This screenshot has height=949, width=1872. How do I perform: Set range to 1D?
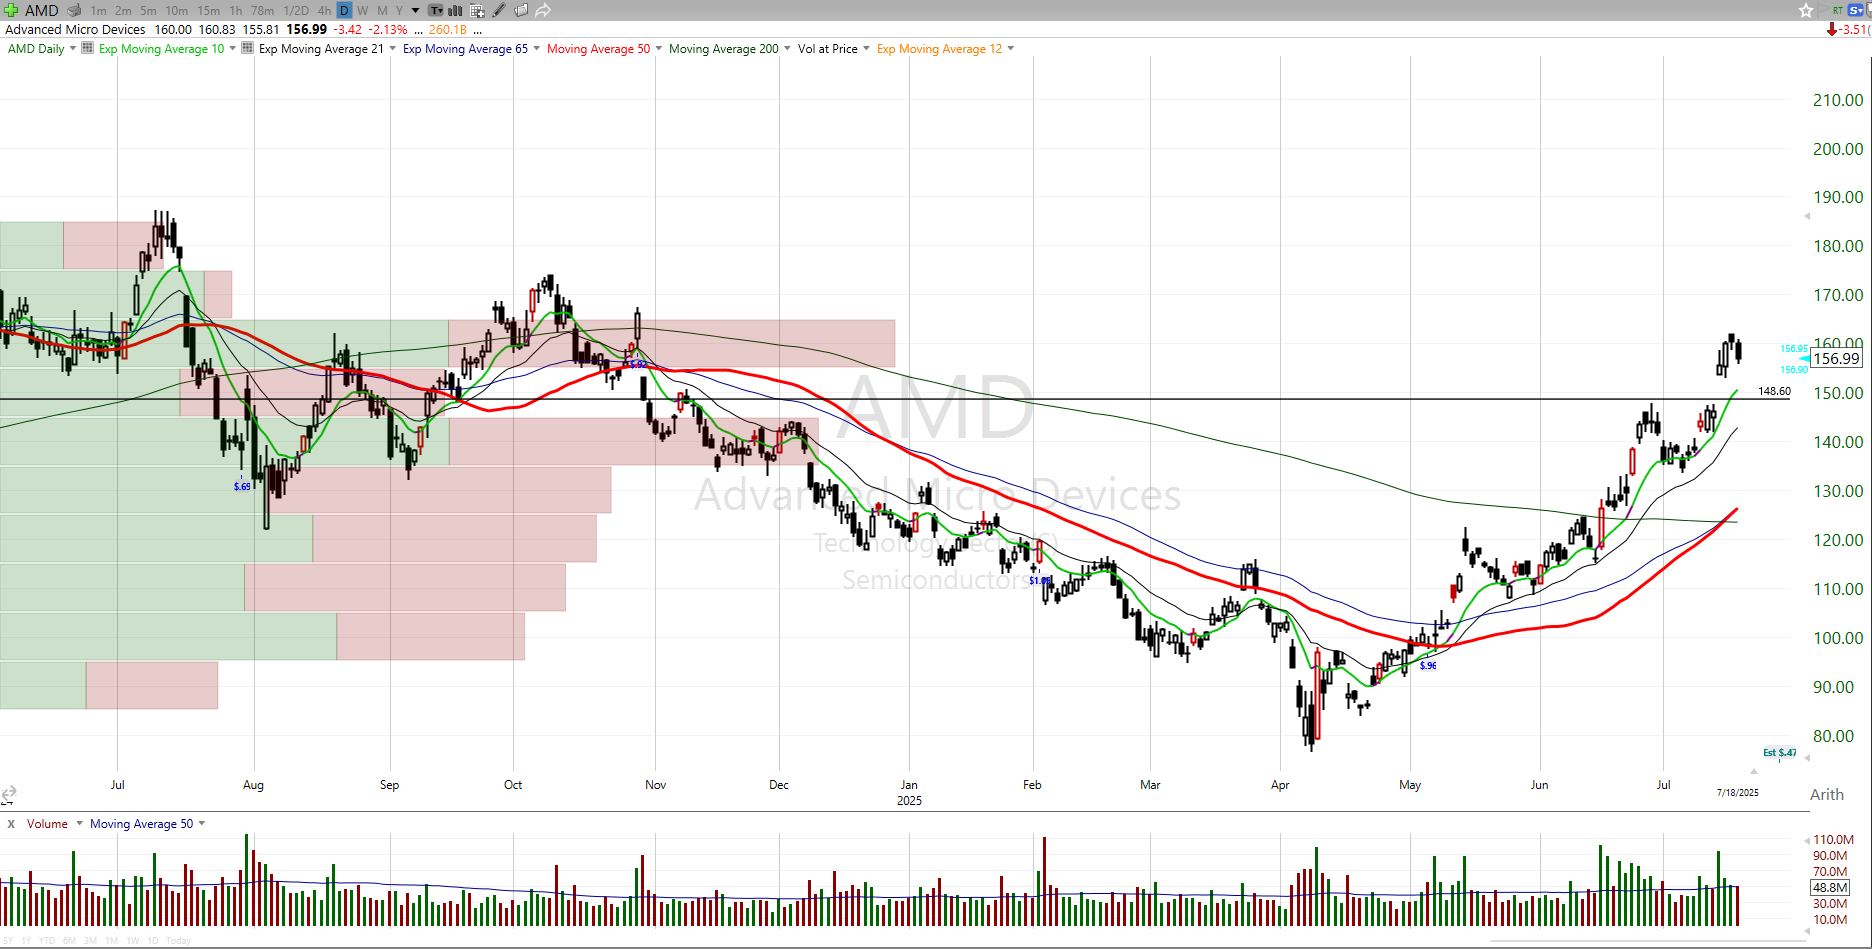[153, 941]
